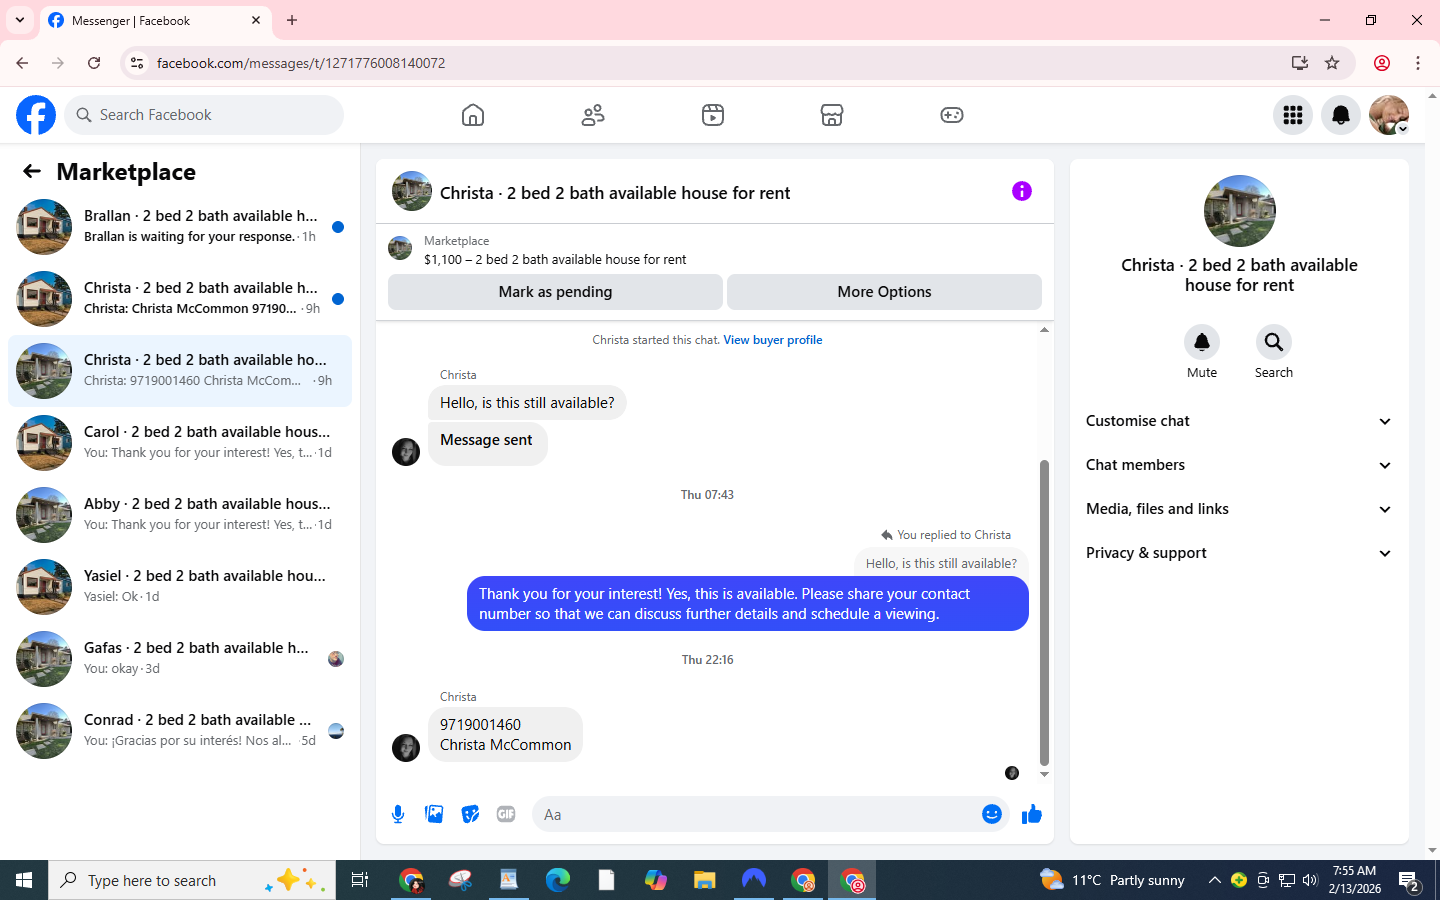The width and height of the screenshot is (1440, 900).
Task: Attach a photo file icon
Action: pos(434,814)
